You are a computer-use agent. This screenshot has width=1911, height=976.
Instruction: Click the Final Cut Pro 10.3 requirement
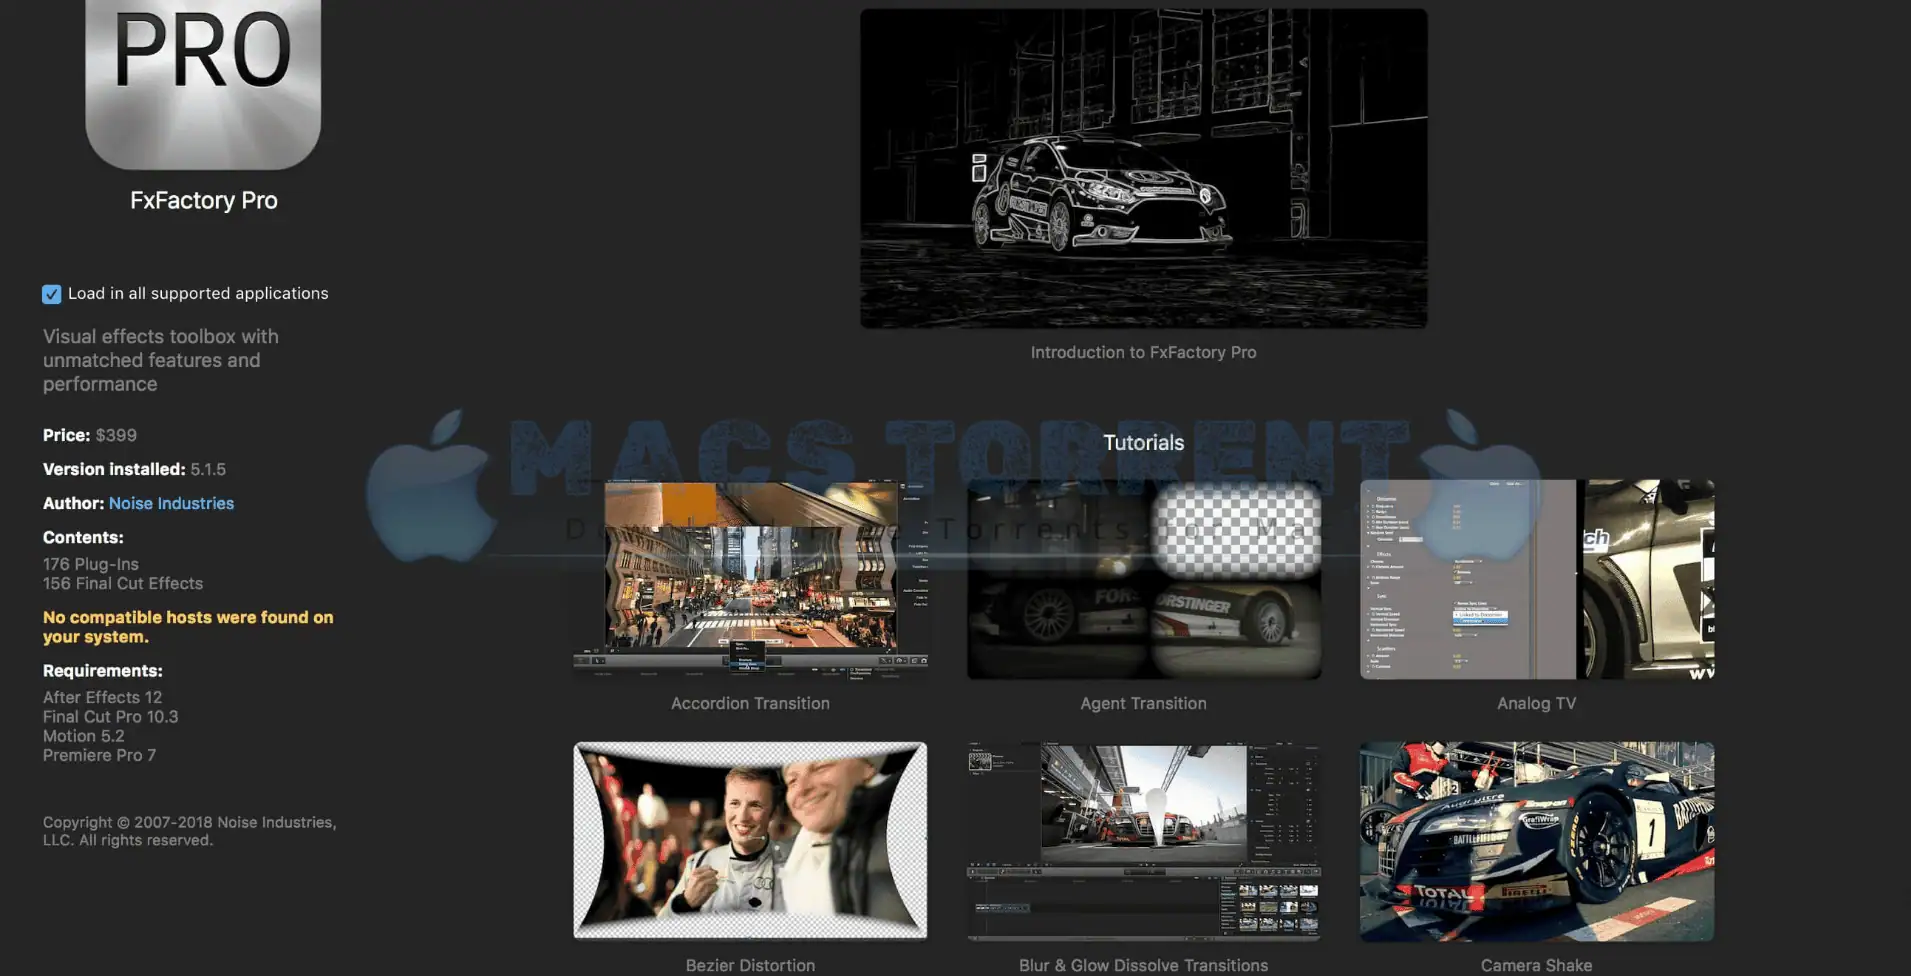coord(110,716)
